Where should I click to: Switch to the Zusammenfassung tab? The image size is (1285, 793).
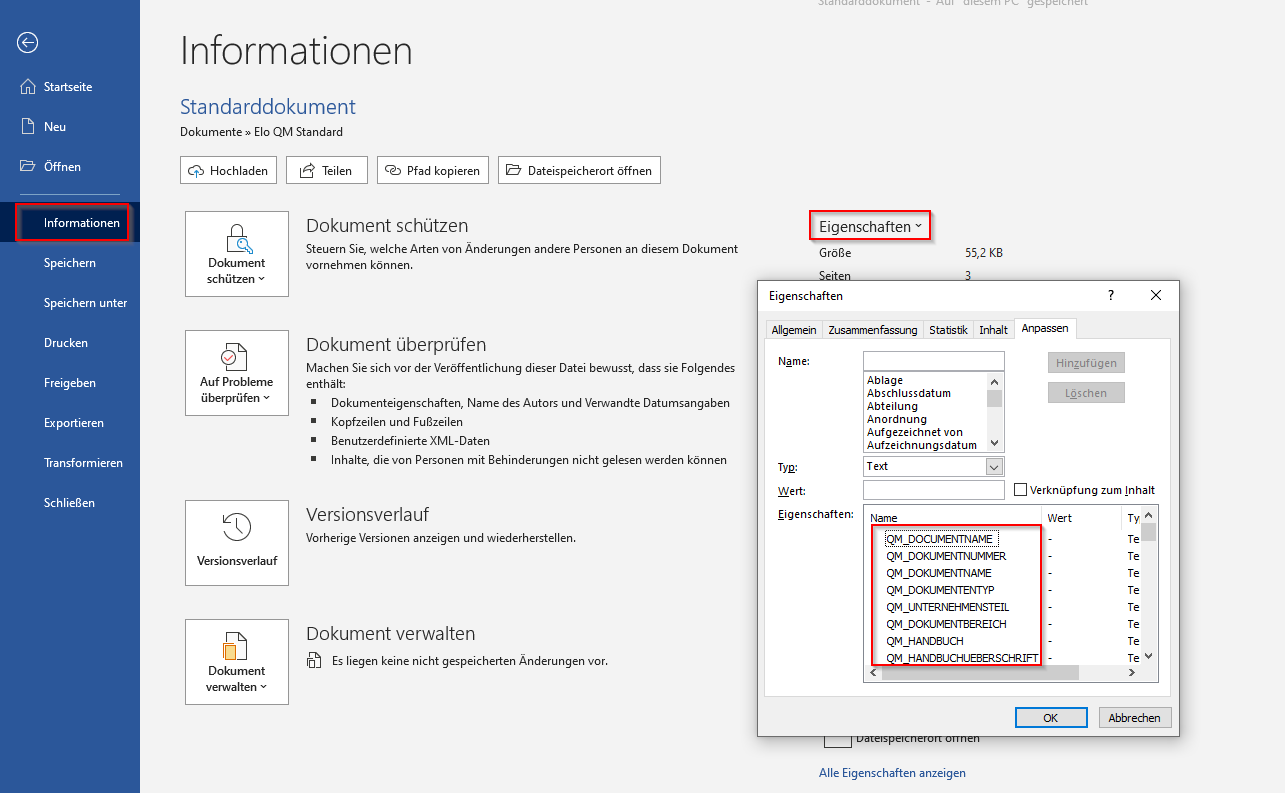tap(872, 330)
